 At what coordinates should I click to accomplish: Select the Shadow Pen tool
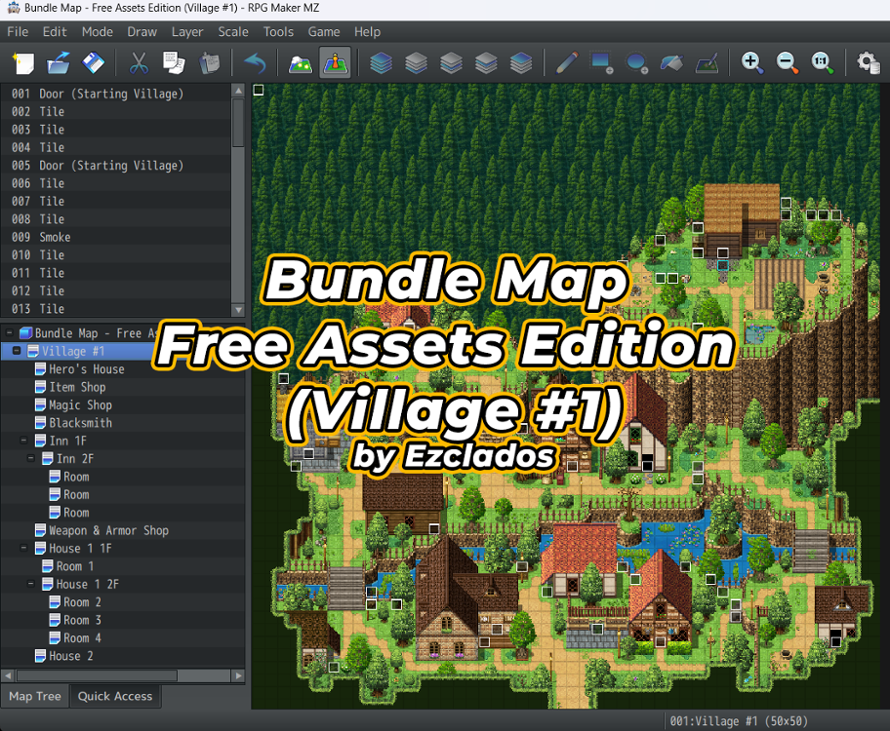pos(706,62)
